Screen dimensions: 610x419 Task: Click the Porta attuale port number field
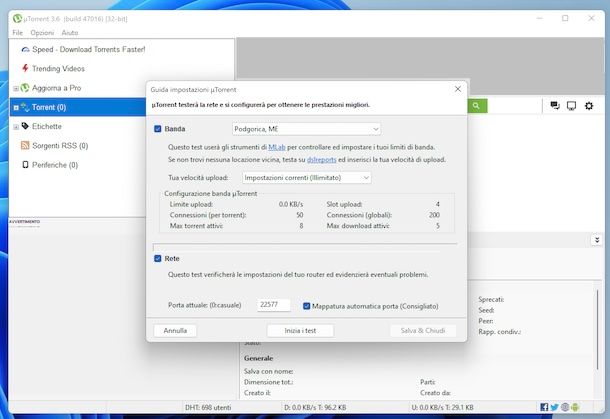273,305
